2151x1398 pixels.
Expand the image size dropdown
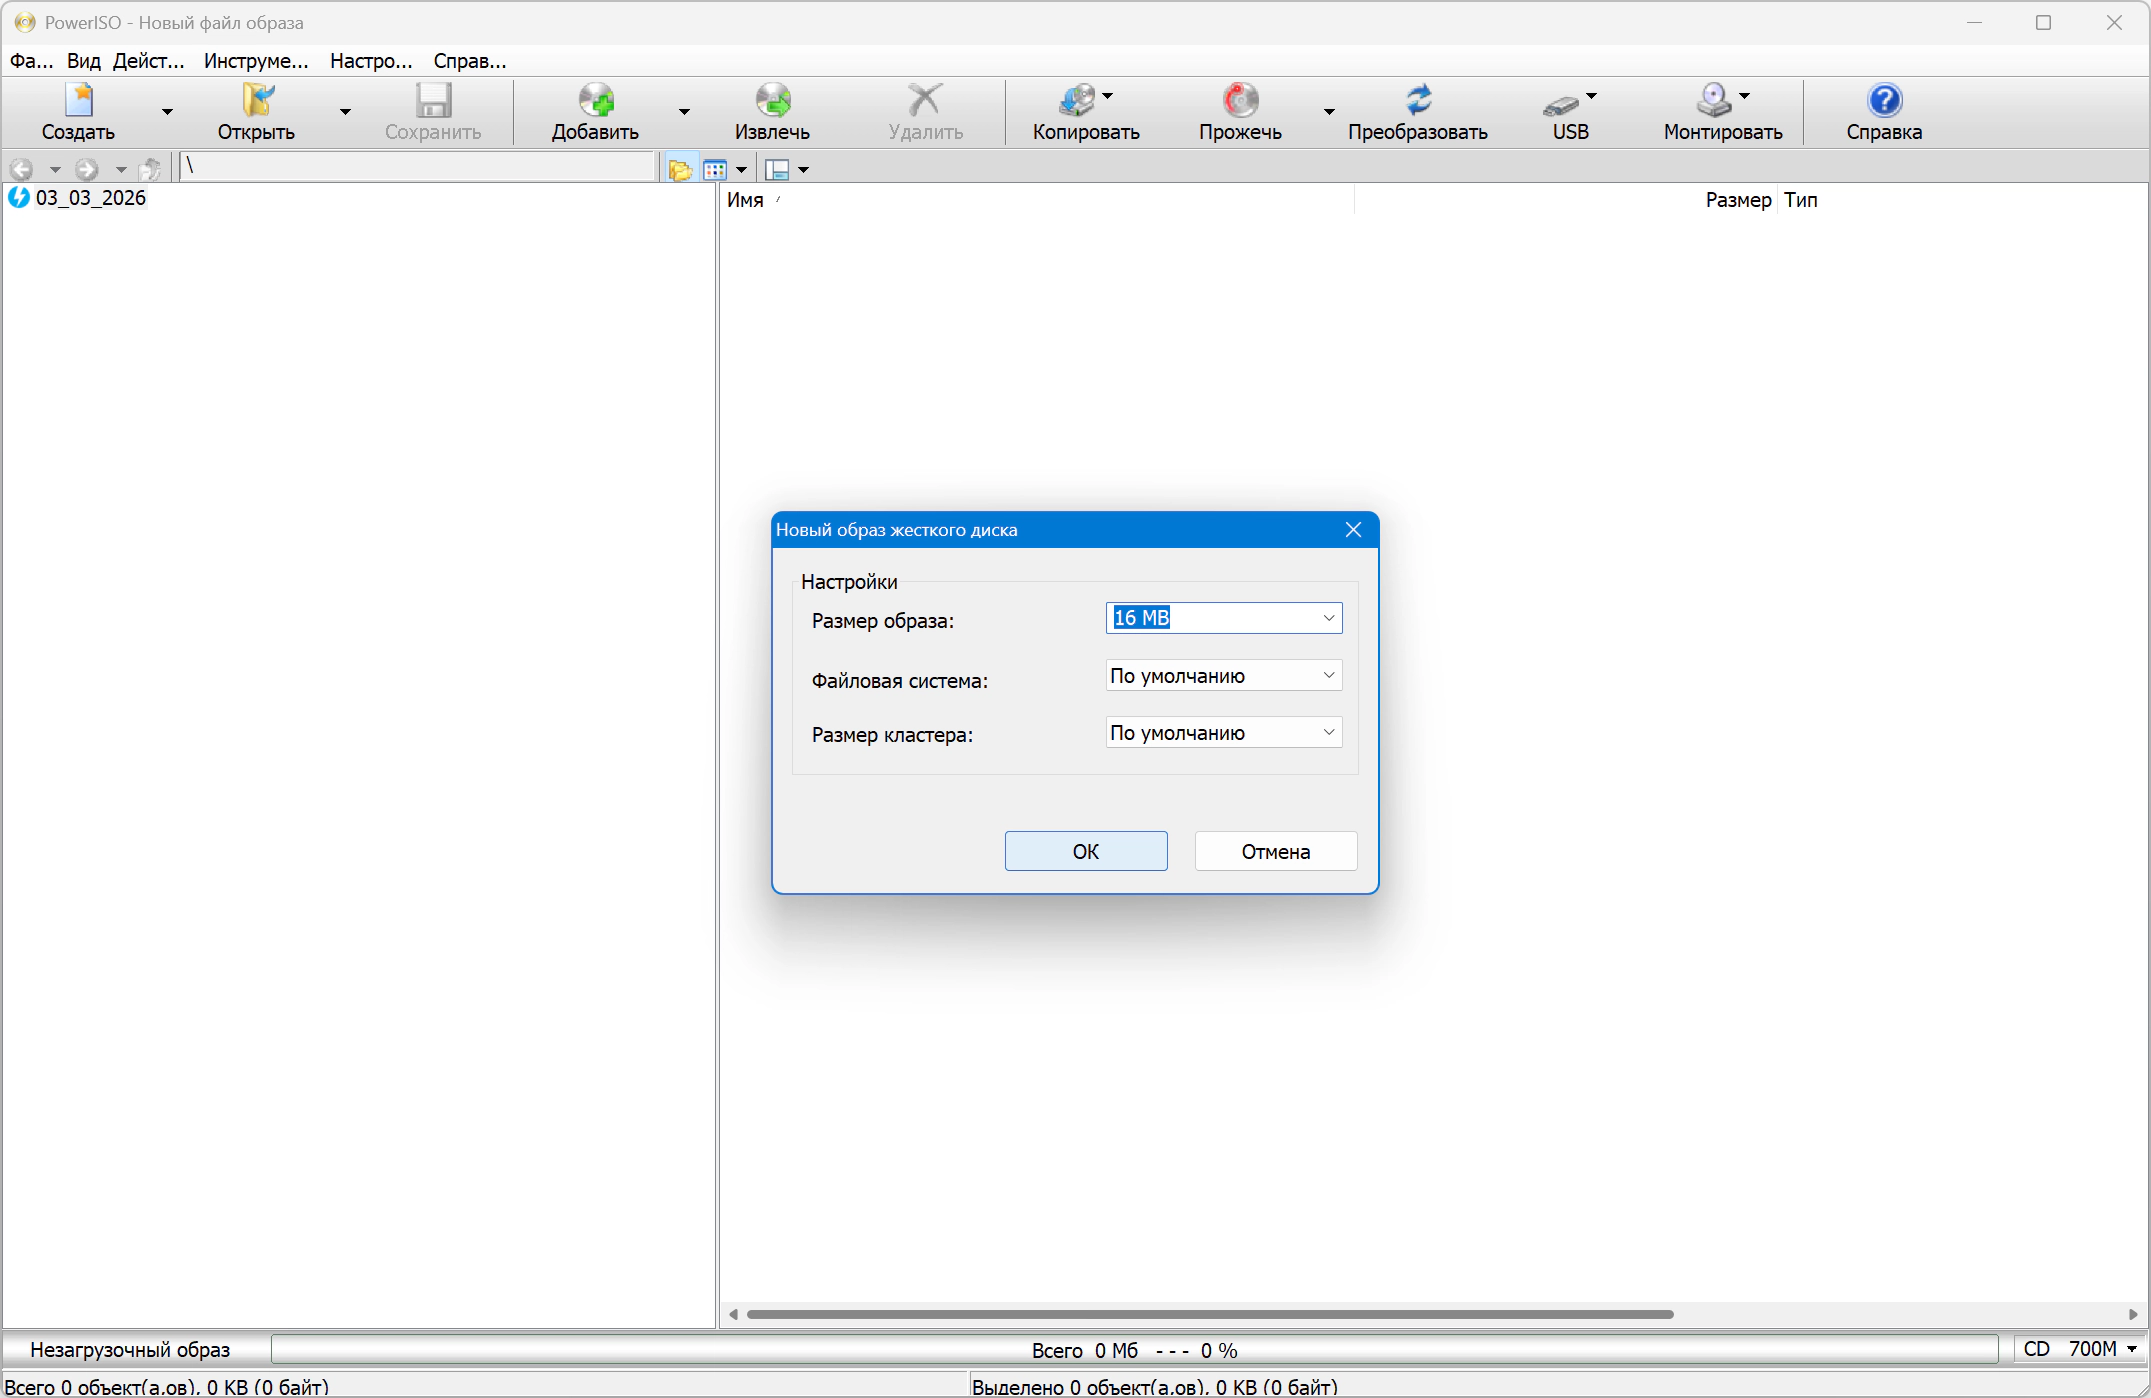click(1328, 618)
